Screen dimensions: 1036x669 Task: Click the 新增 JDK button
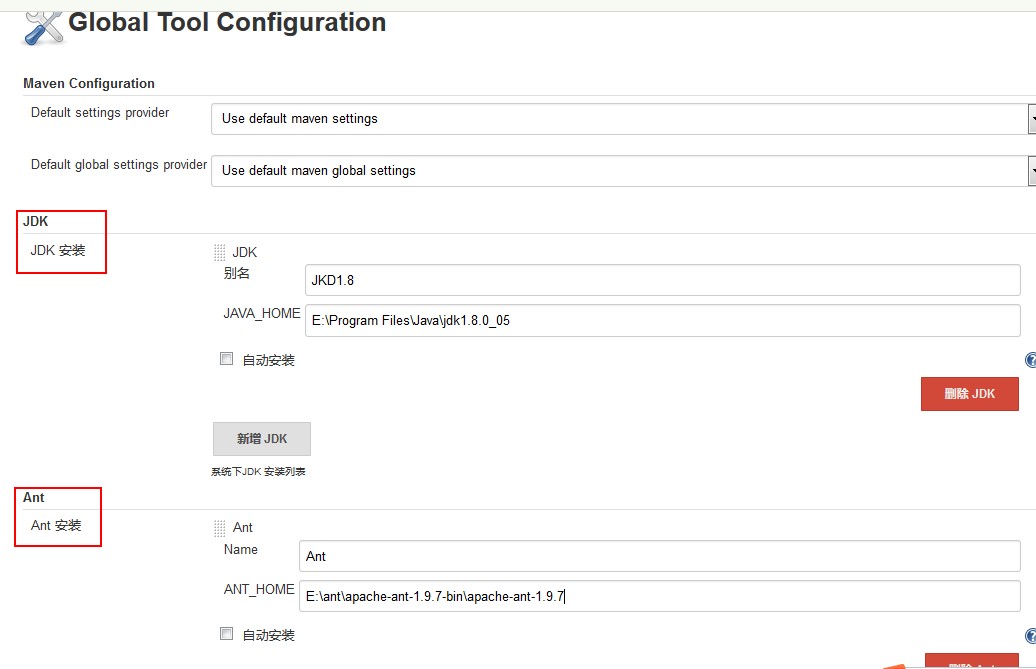[262, 439]
